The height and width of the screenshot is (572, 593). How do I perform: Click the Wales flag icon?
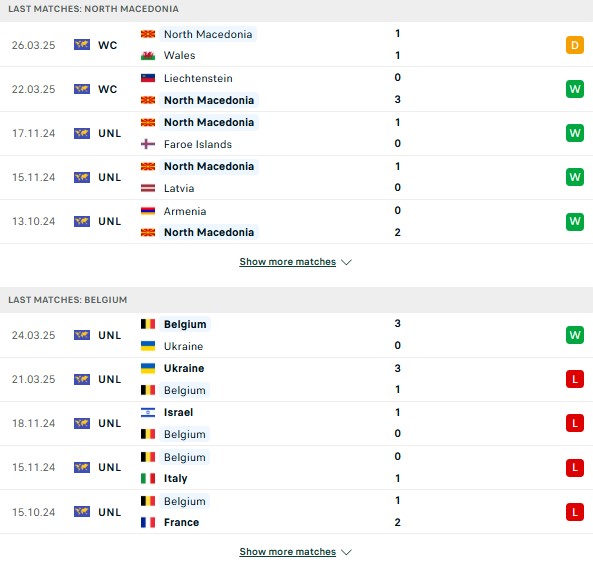tap(148, 56)
